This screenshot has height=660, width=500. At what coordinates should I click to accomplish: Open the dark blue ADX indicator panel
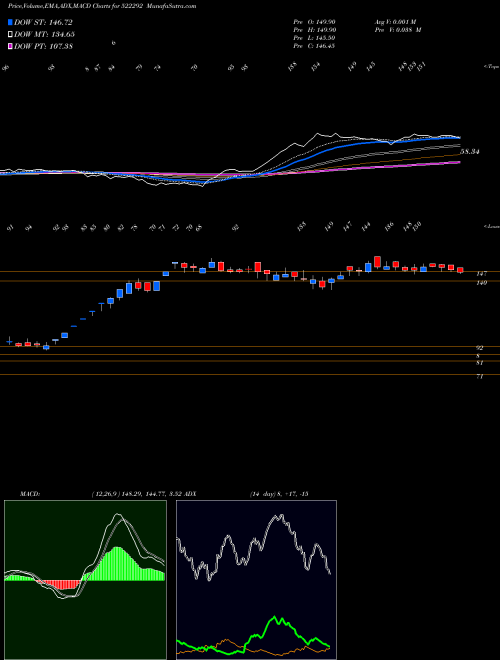click(x=256, y=580)
